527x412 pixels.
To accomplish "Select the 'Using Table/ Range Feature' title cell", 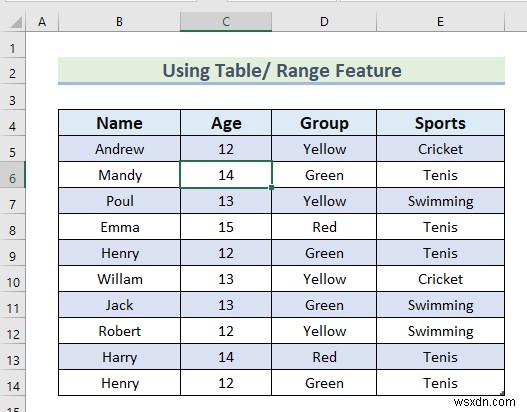I will click(281, 71).
